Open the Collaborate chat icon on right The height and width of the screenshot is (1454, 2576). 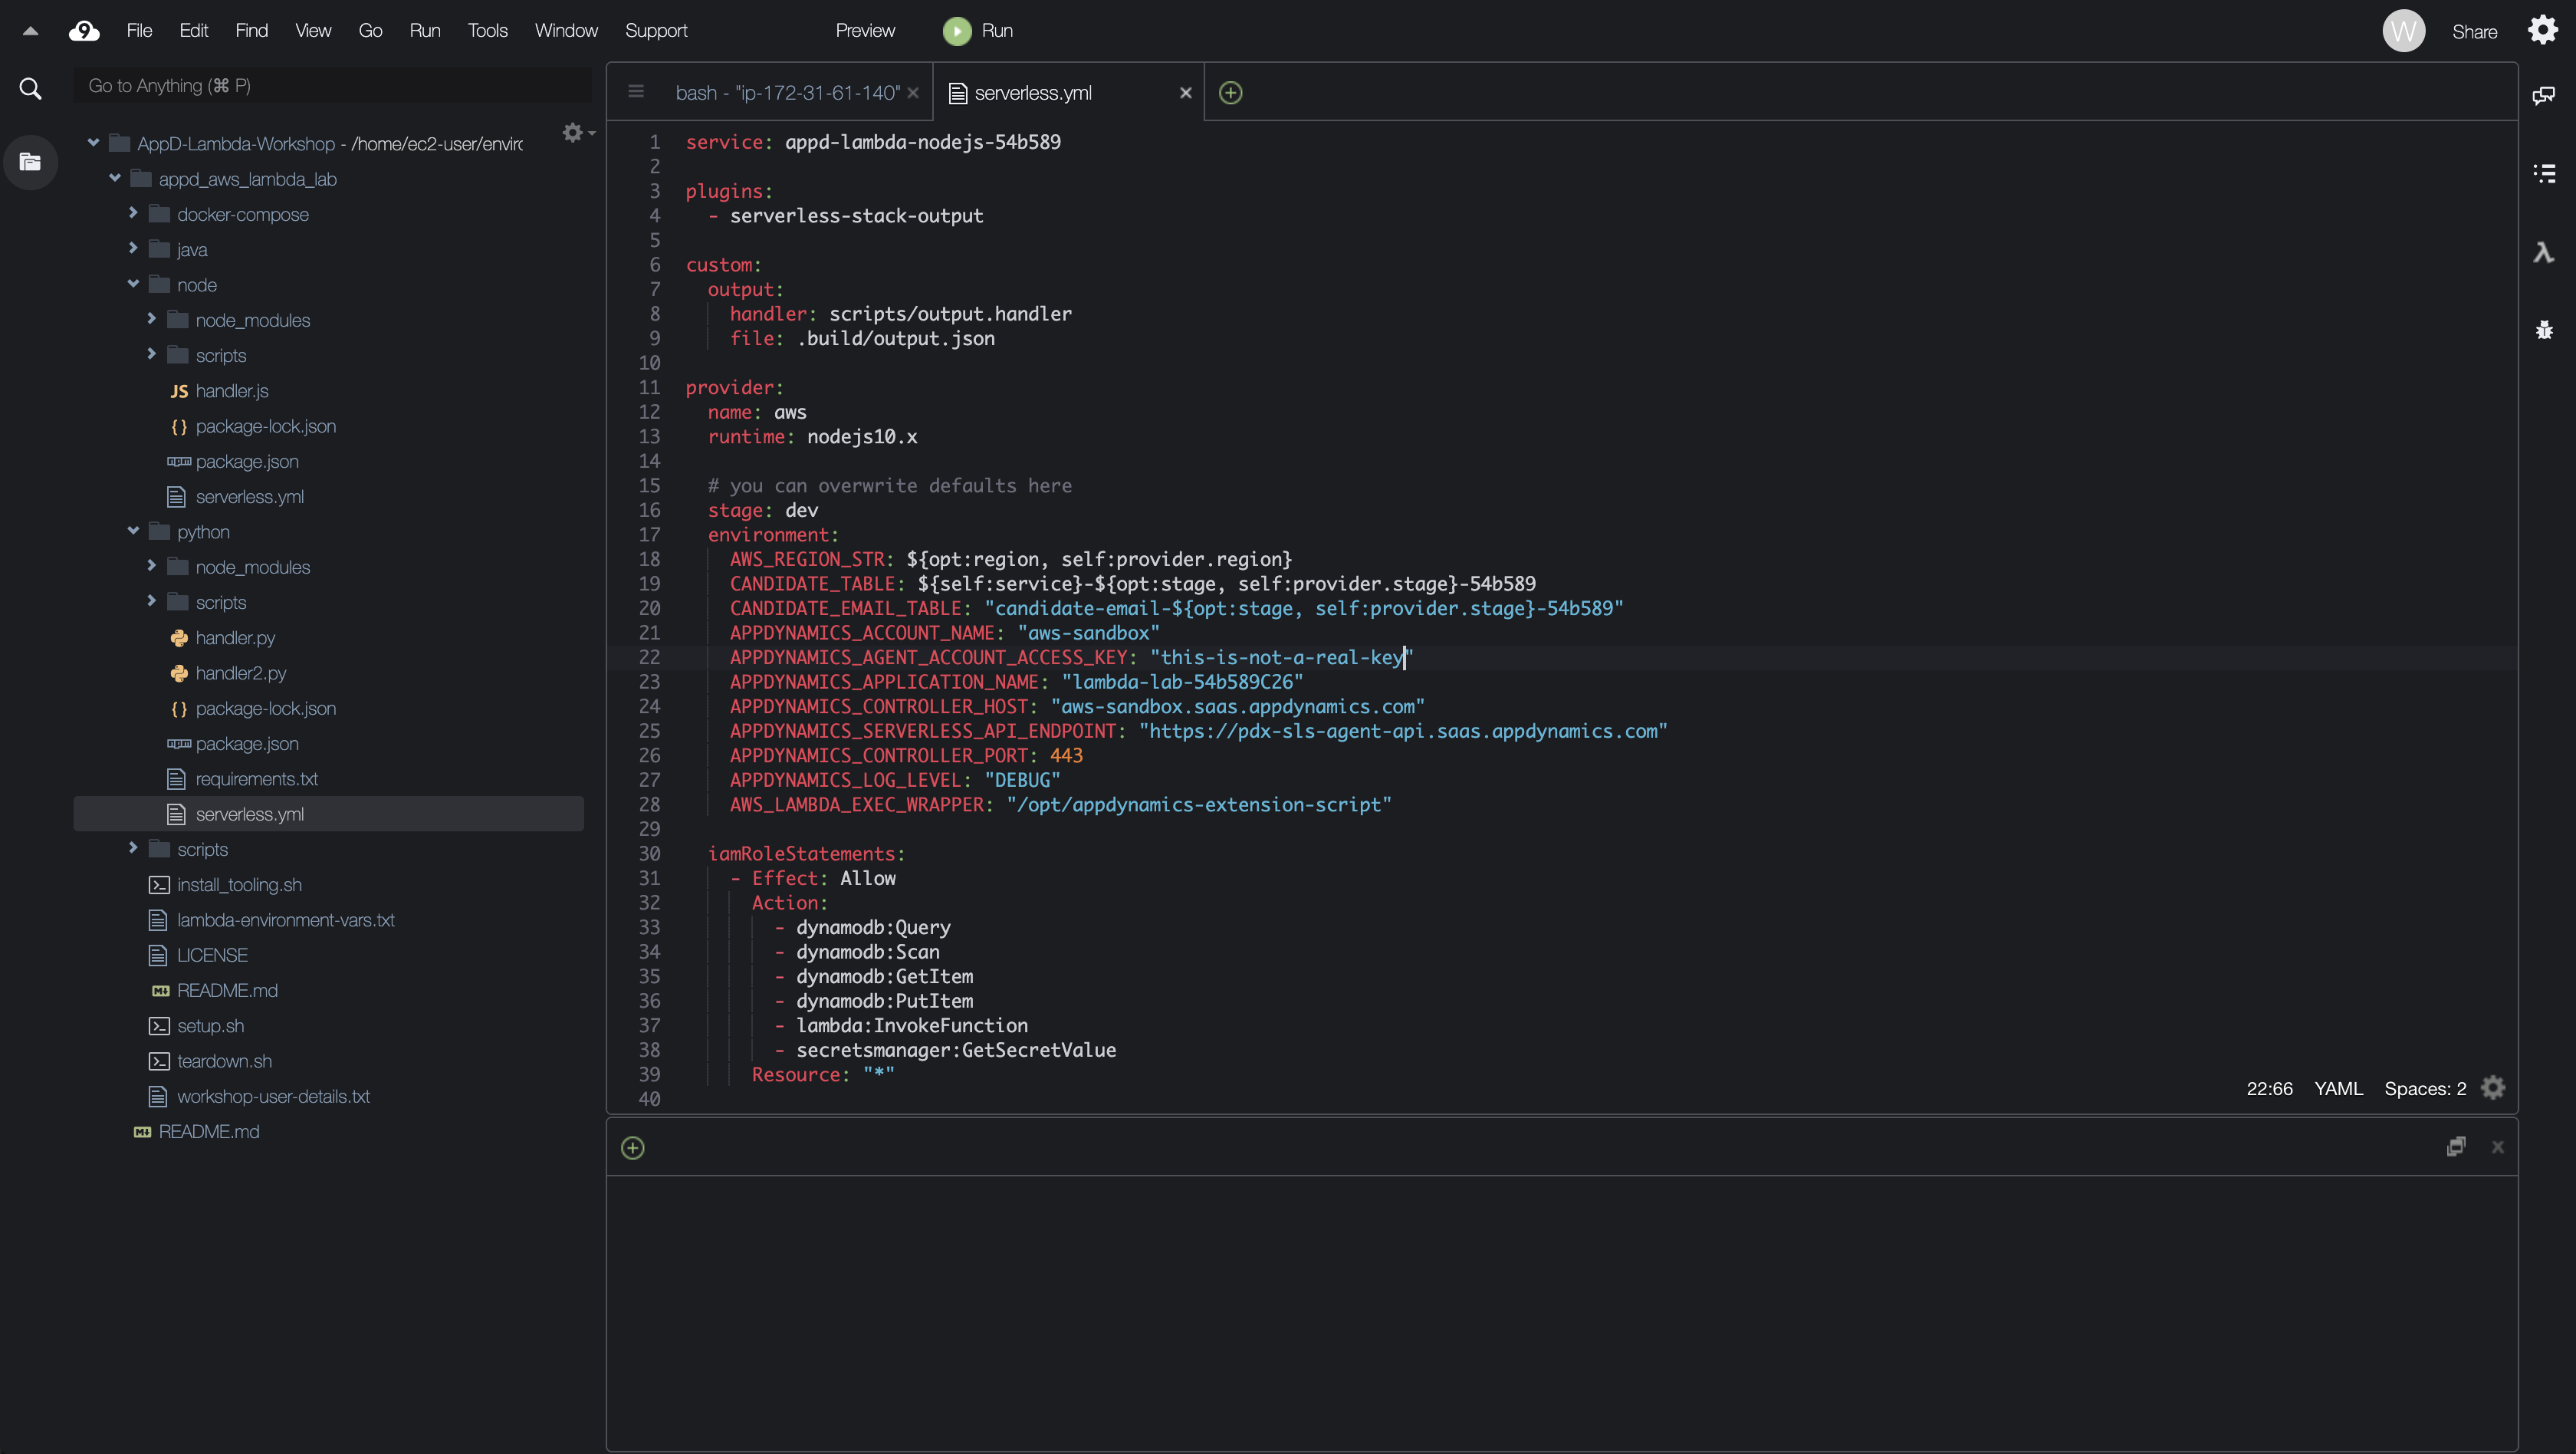[x=2544, y=95]
